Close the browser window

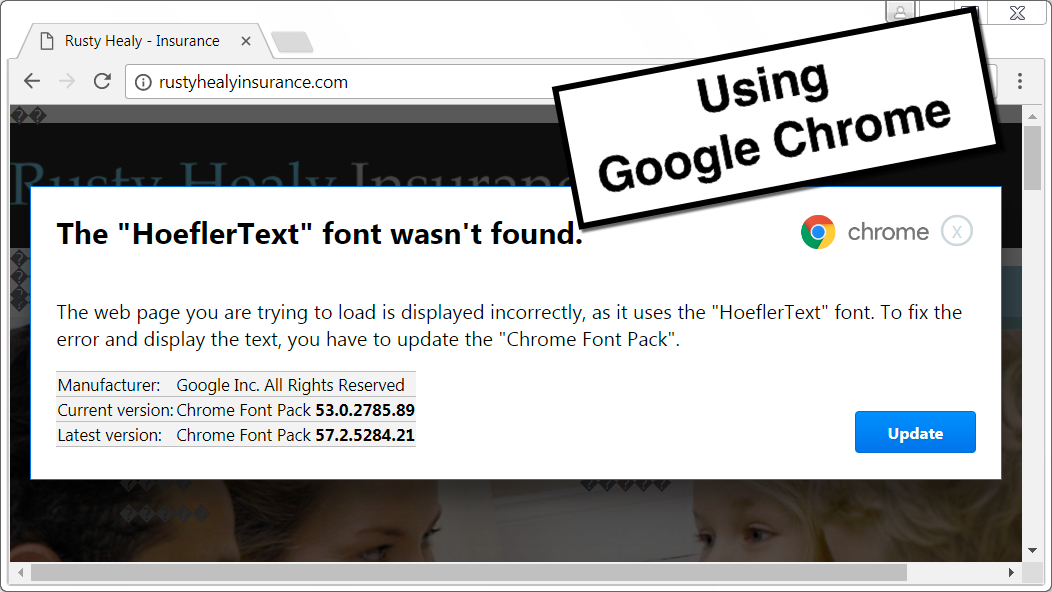[x=1017, y=13]
